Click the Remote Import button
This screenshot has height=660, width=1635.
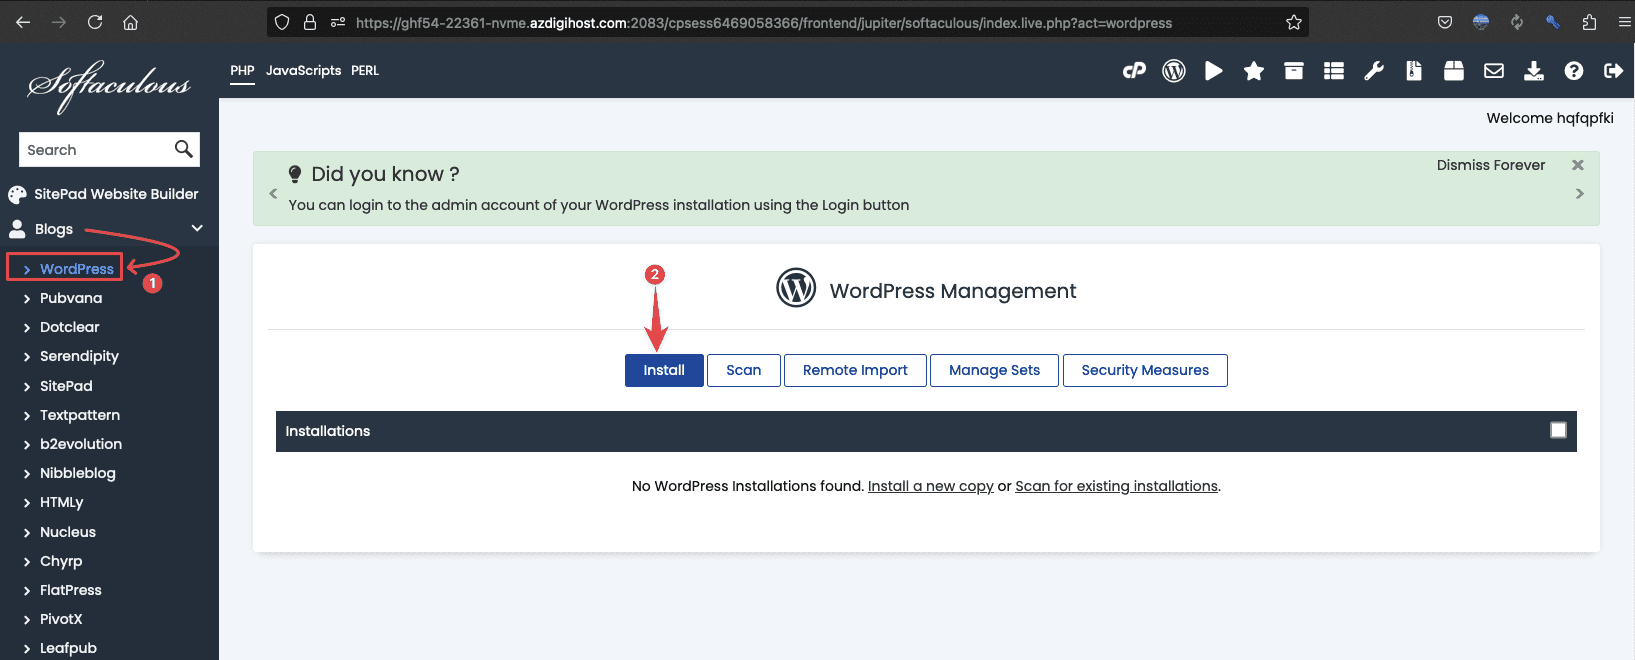(x=855, y=370)
